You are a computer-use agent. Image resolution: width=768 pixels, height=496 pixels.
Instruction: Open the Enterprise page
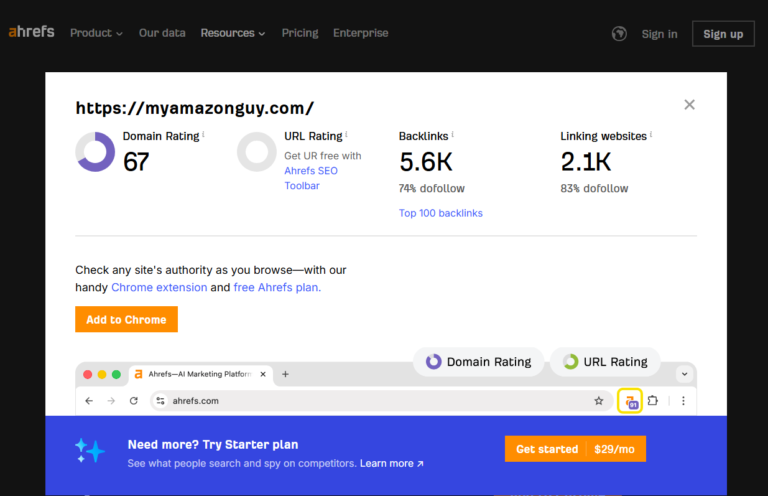click(x=360, y=33)
